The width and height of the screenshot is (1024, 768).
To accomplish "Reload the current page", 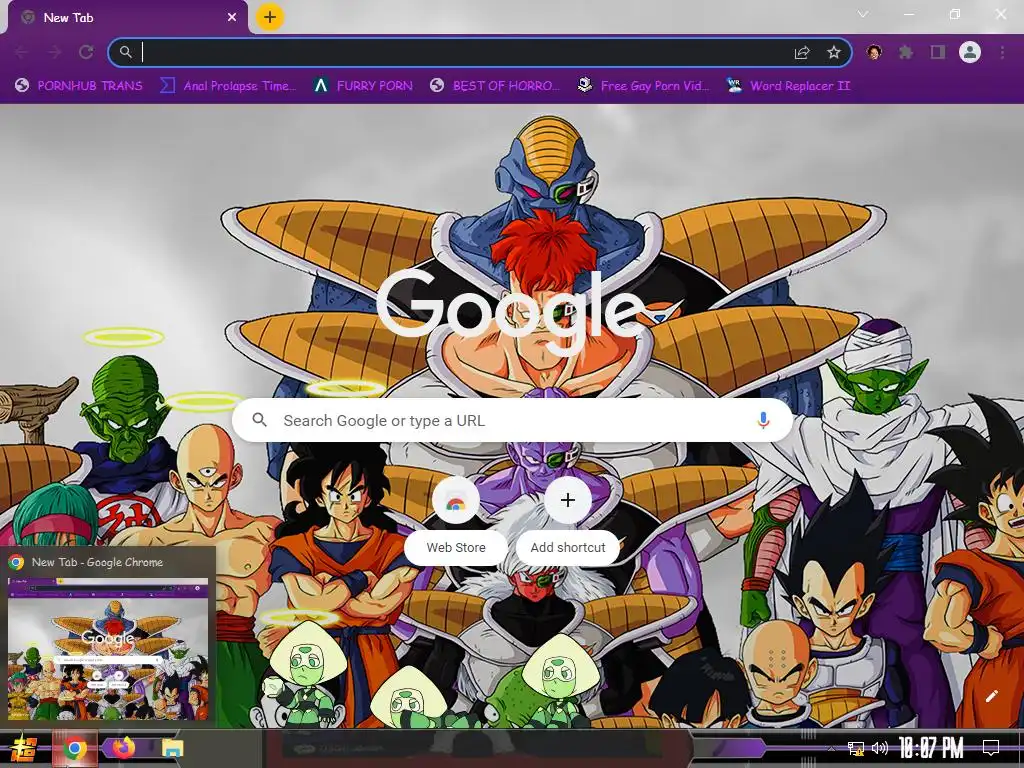I will pos(86,52).
